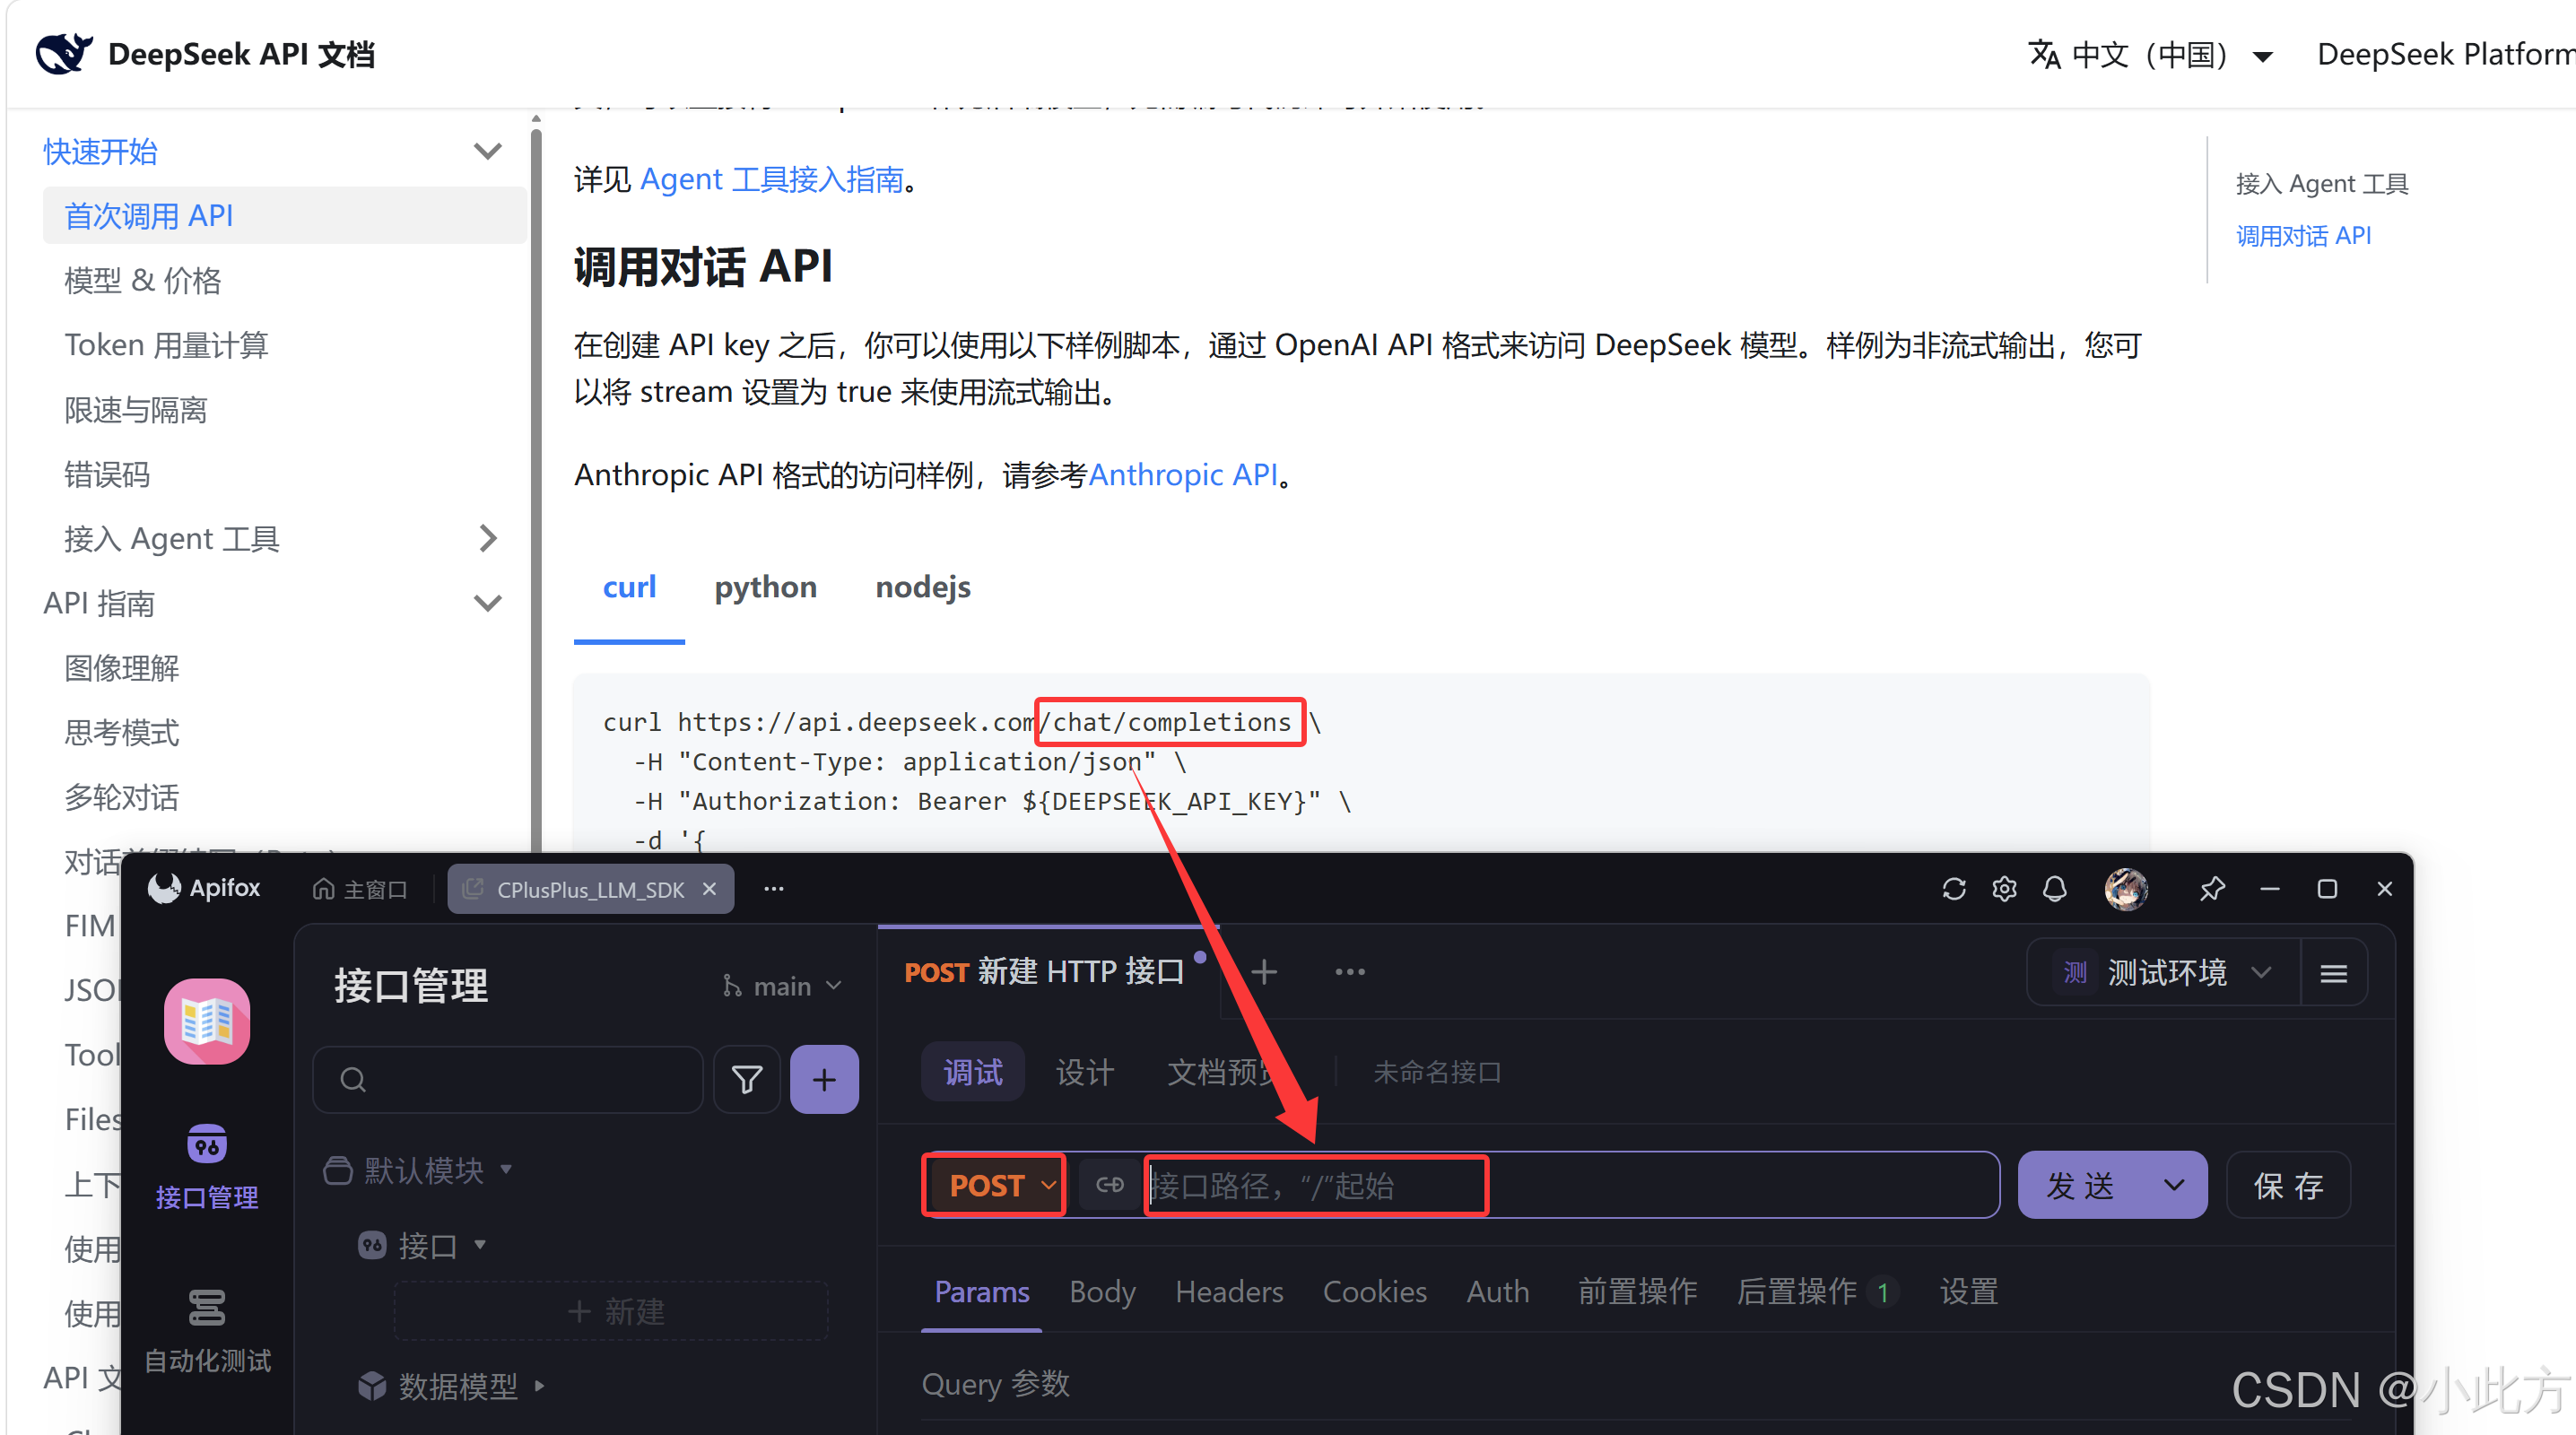This screenshot has height=1435, width=2576.
Task: Click the link chain icon beside POST
Action: coord(1110,1185)
